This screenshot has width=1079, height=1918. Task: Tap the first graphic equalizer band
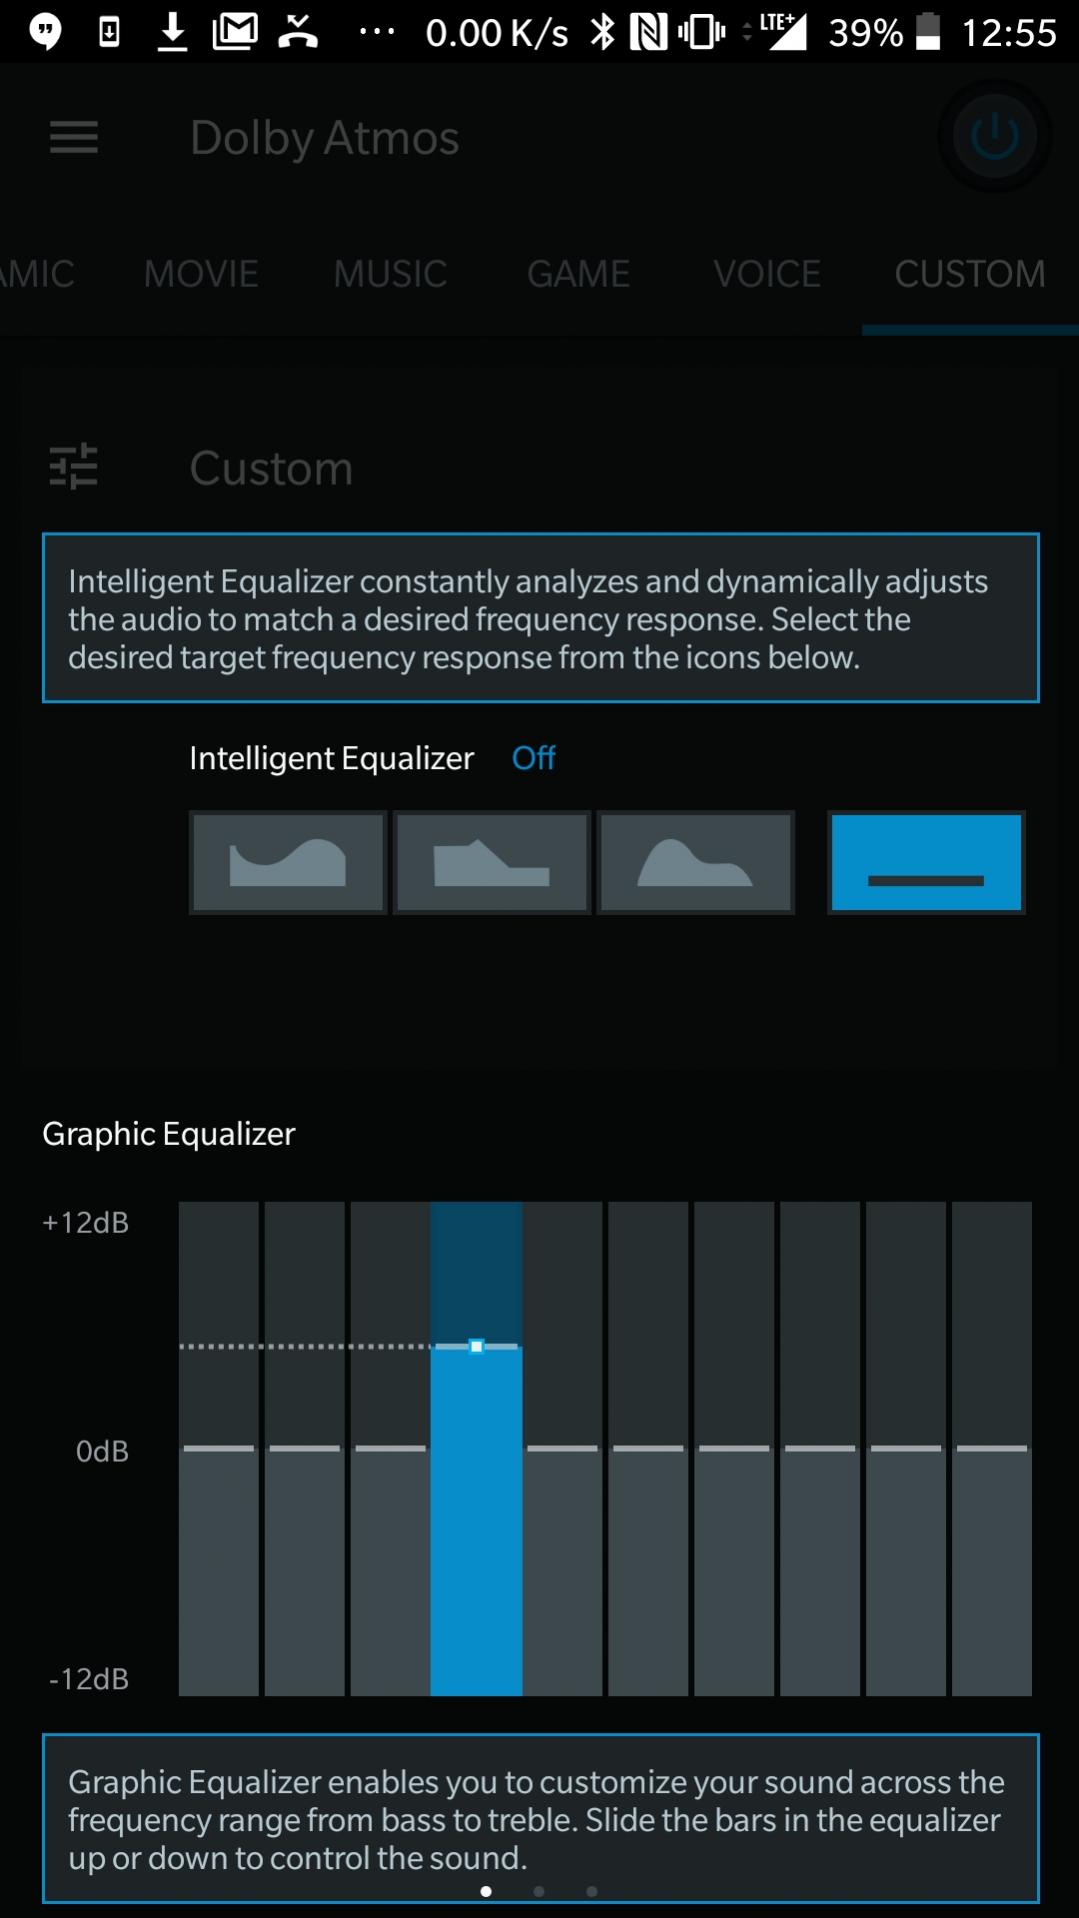219,1448
